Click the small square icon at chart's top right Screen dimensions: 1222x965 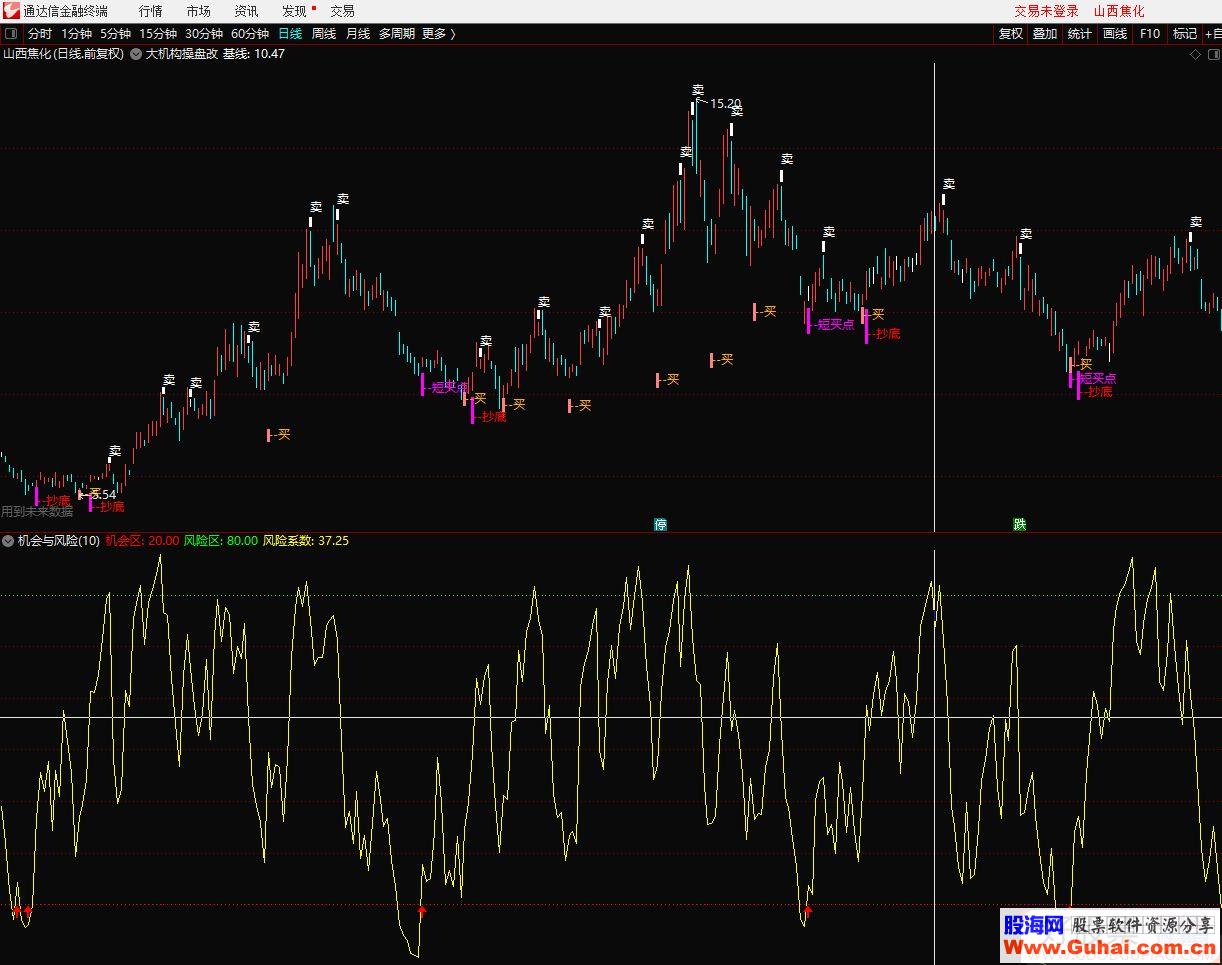pyautogui.click(x=1212, y=55)
